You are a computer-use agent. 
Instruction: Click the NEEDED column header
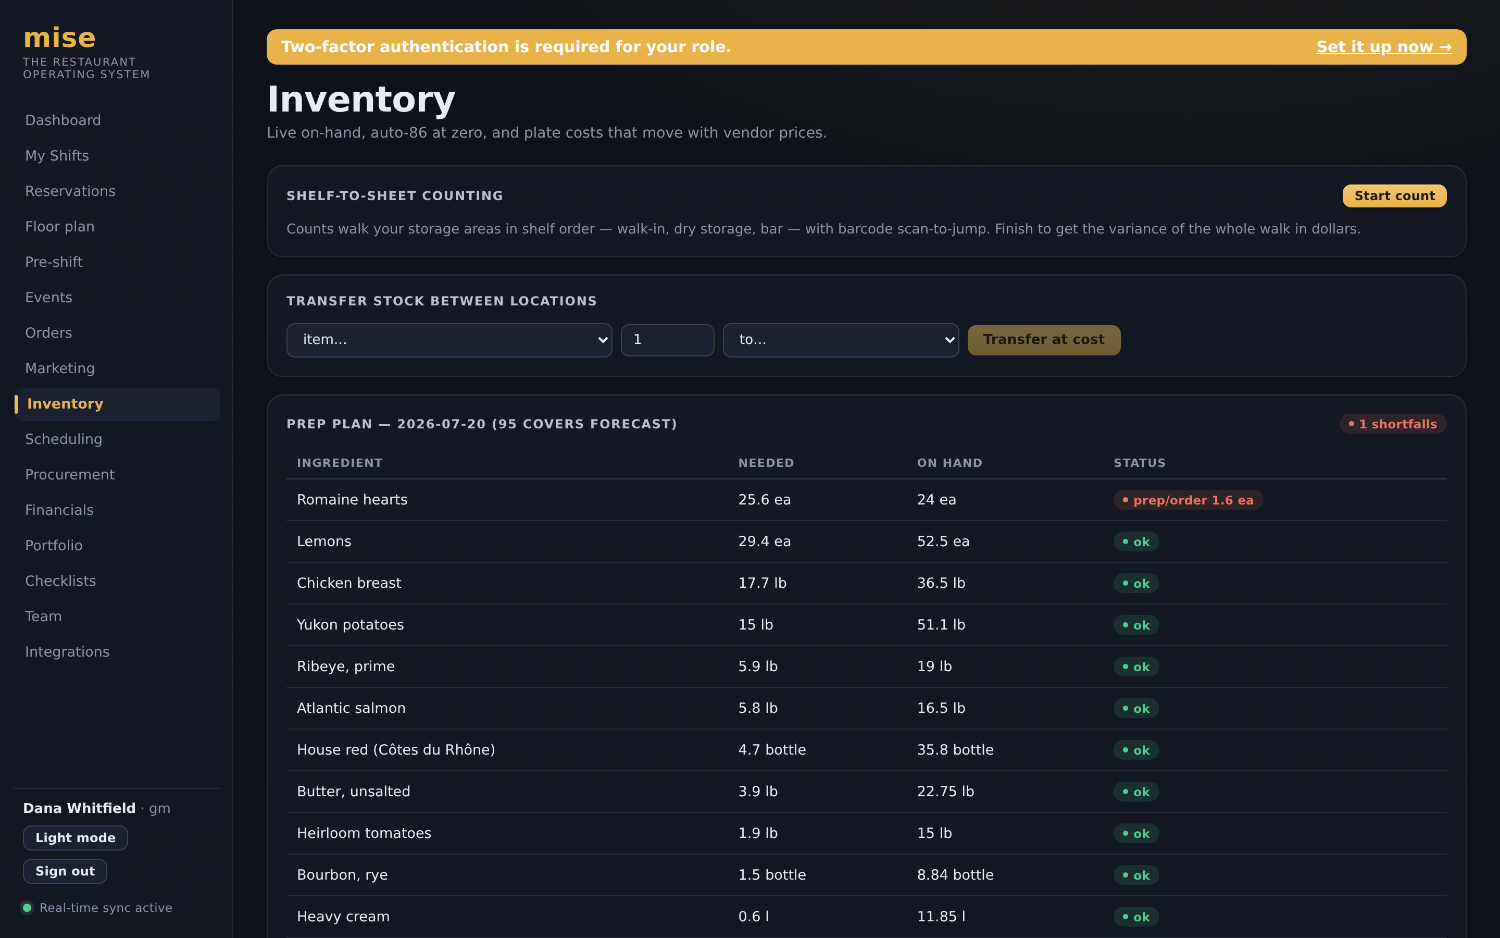pos(766,463)
